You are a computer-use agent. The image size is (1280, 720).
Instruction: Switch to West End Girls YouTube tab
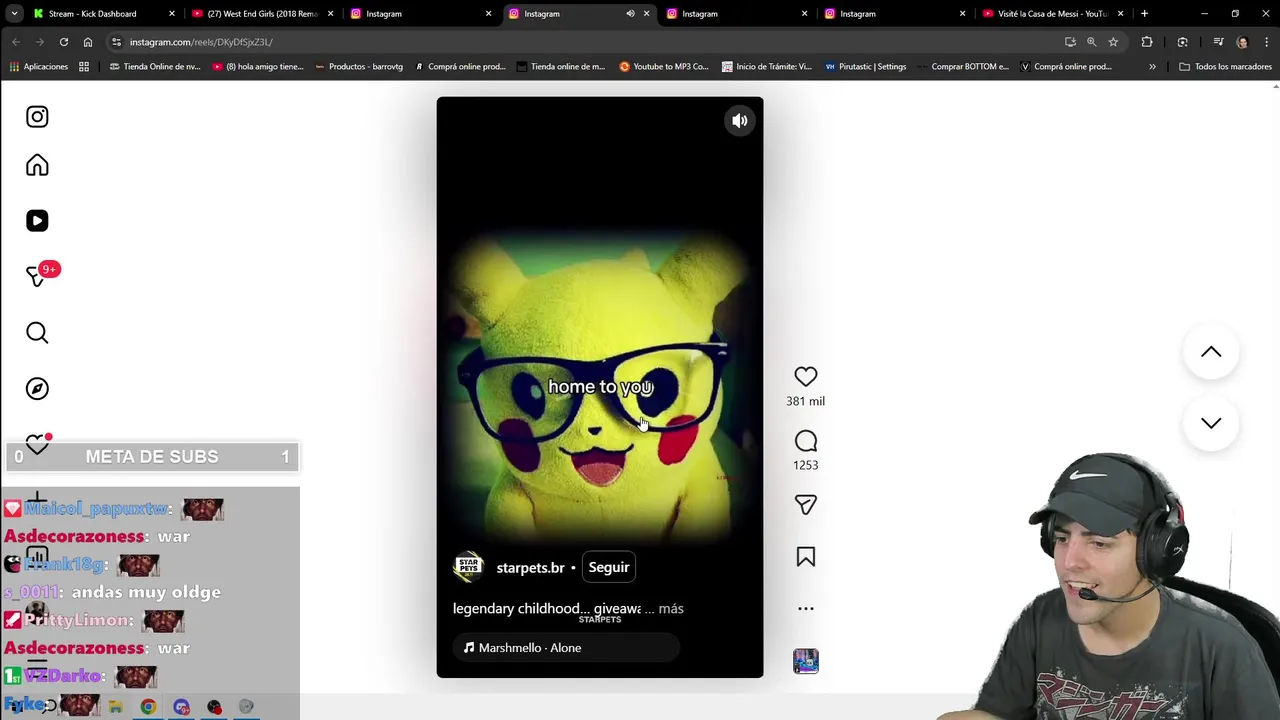click(x=262, y=14)
